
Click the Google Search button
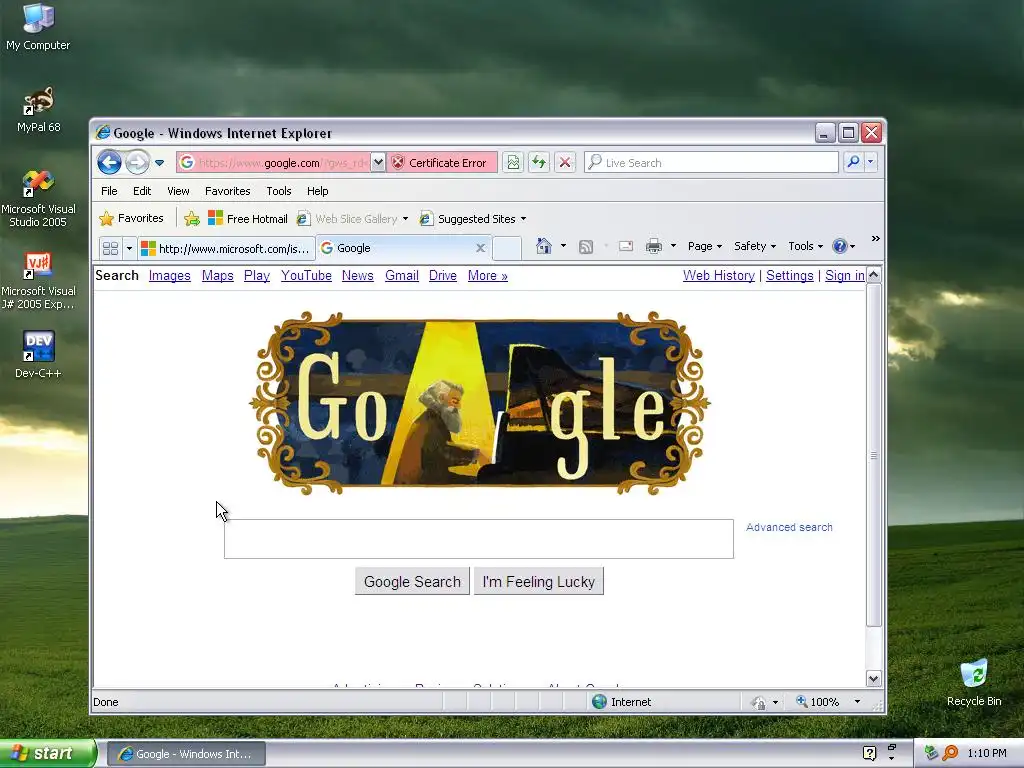pos(412,581)
